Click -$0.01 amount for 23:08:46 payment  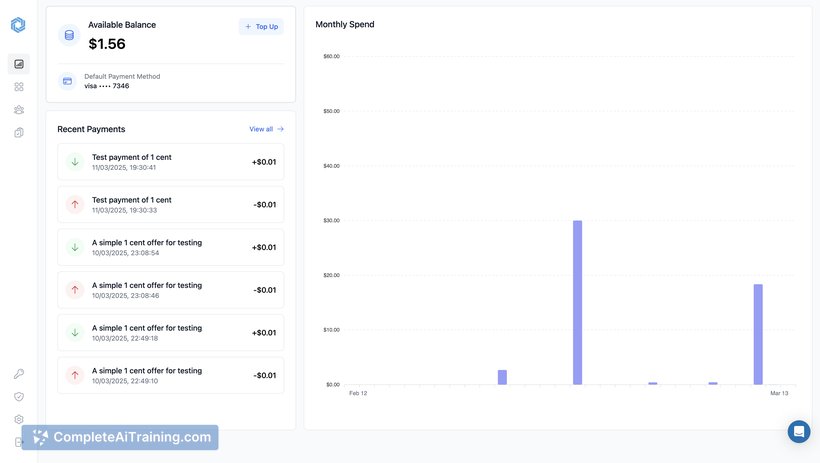265,290
